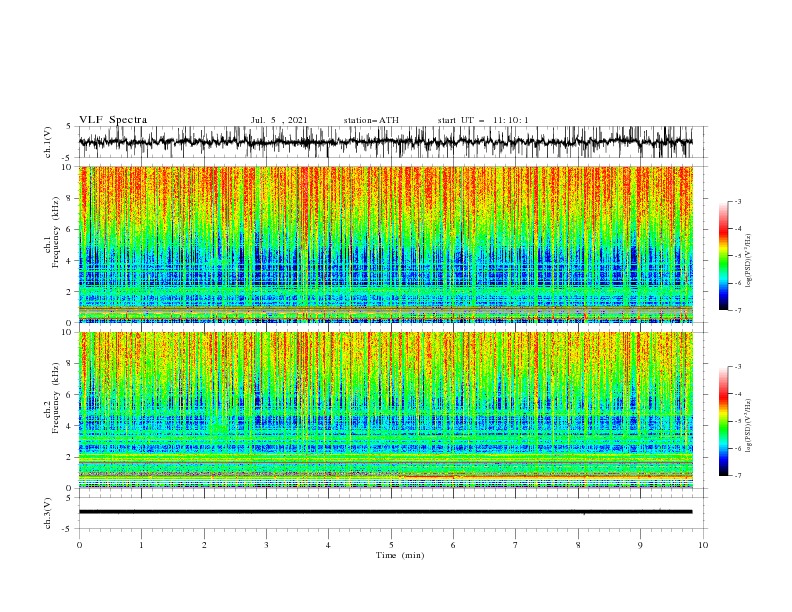The height and width of the screenshot is (612, 792).
Task: Click ch.3(V) axis tick "-5"
Action: 68,529
